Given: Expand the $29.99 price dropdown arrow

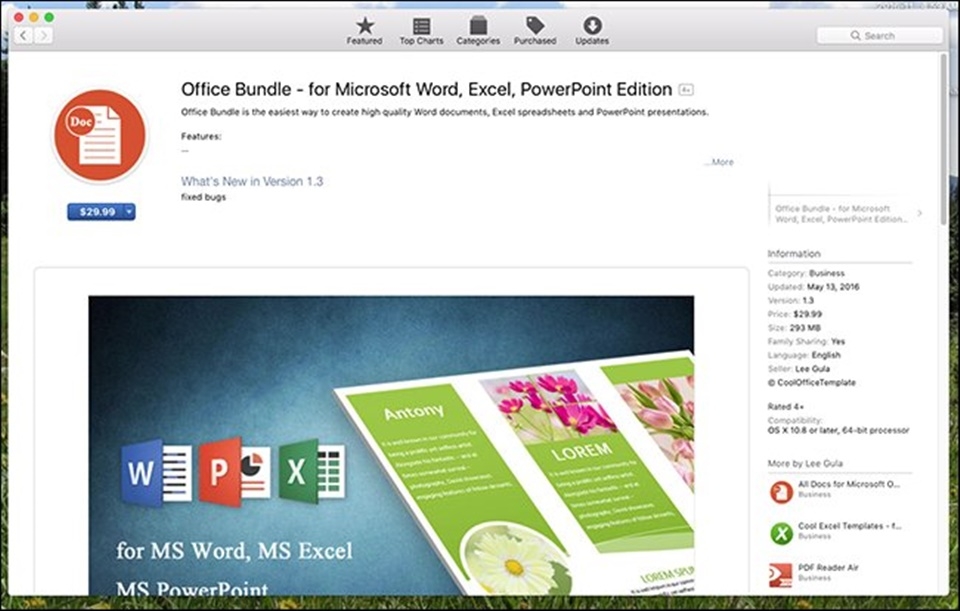Looking at the screenshot, I should [x=127, y=211].
